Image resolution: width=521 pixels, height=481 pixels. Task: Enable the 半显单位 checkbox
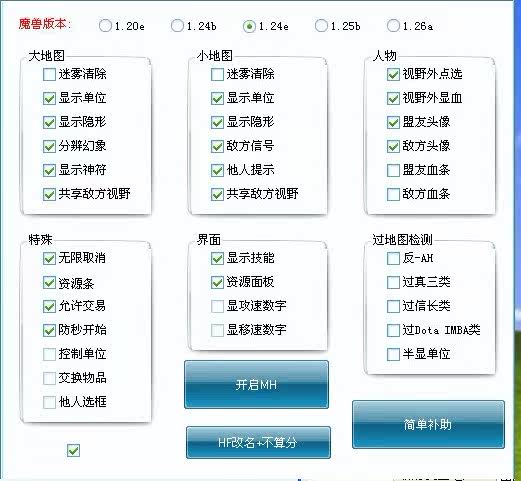pos(393,354)
